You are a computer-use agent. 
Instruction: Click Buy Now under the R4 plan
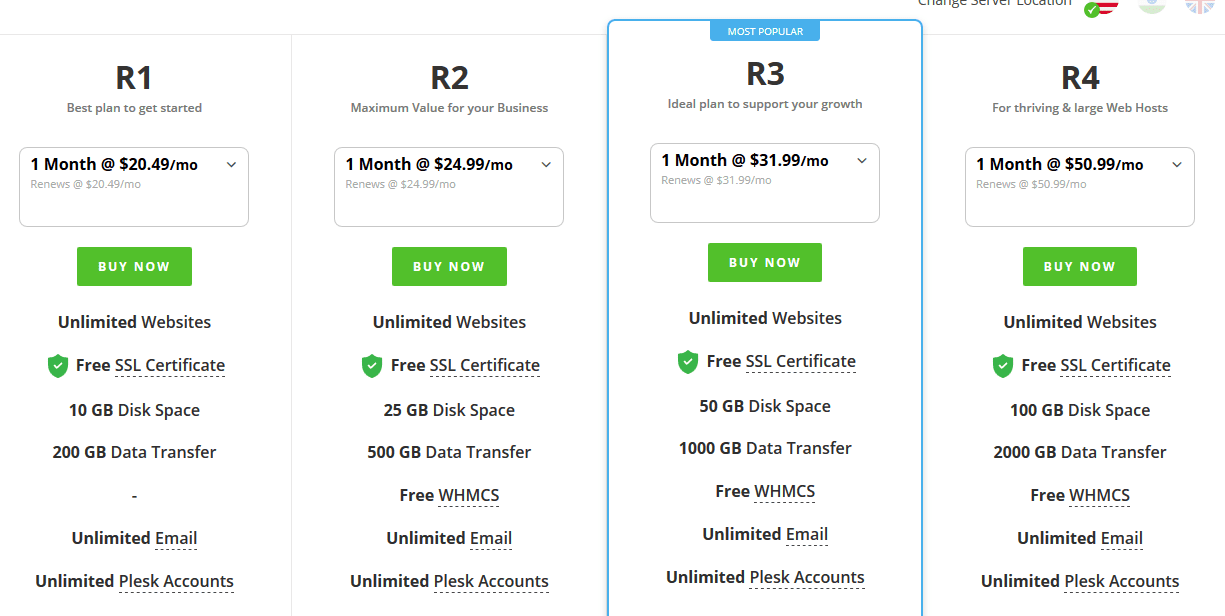(x=1080, y=267)
